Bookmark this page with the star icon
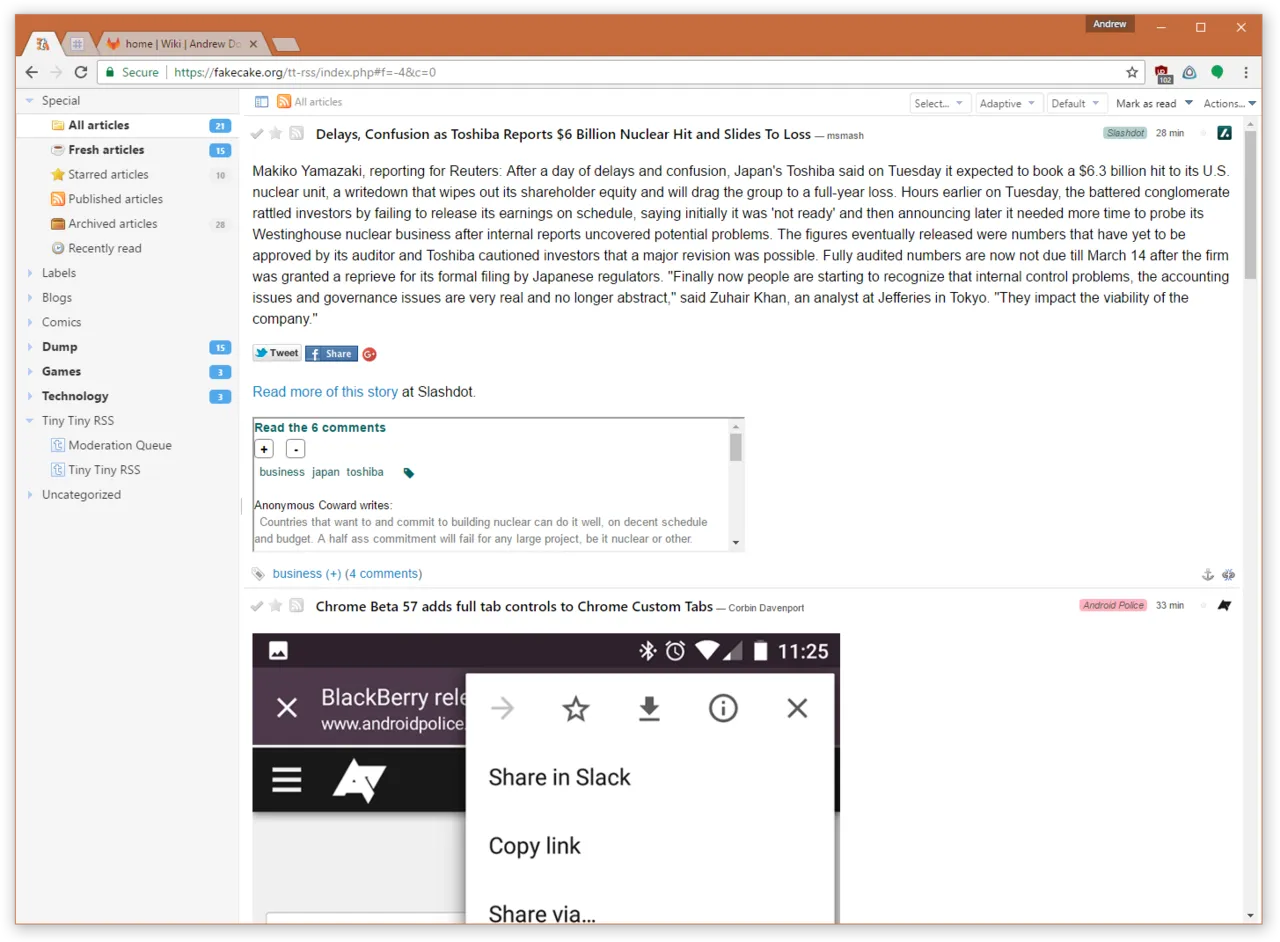 1132,72
